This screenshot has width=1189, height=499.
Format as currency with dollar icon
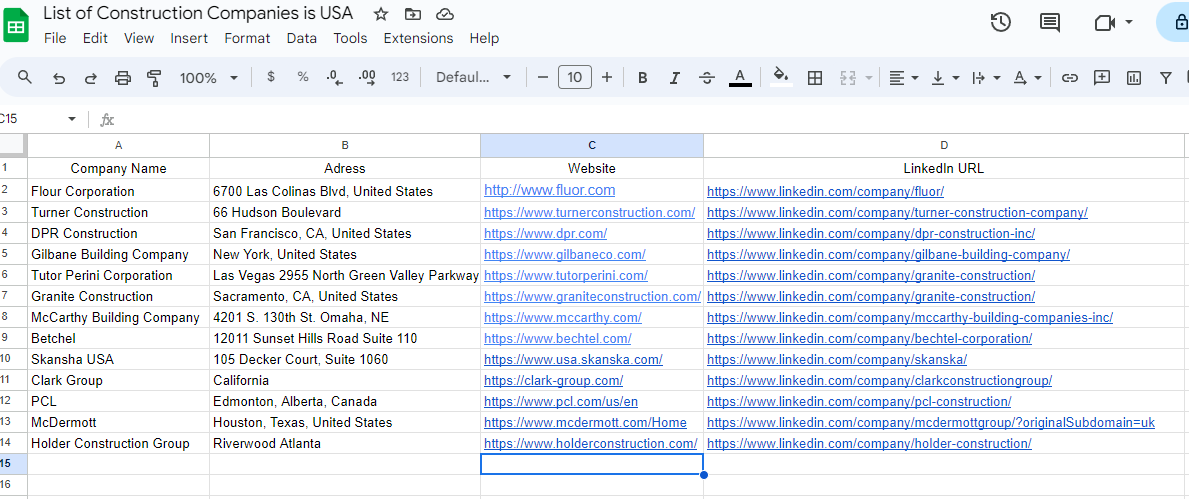271,78
